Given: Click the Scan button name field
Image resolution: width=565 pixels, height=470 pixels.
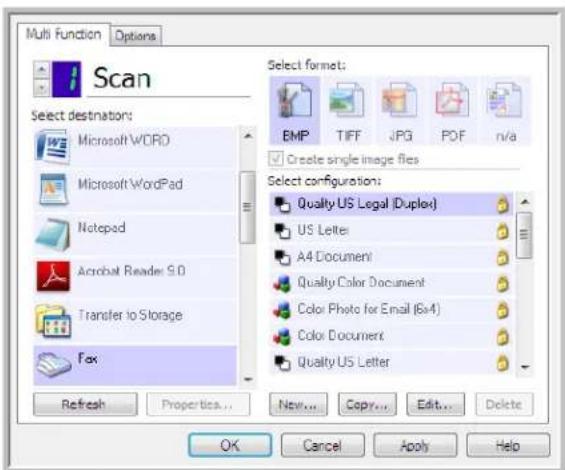Looking at the screenshot, I should pos(169,79).
